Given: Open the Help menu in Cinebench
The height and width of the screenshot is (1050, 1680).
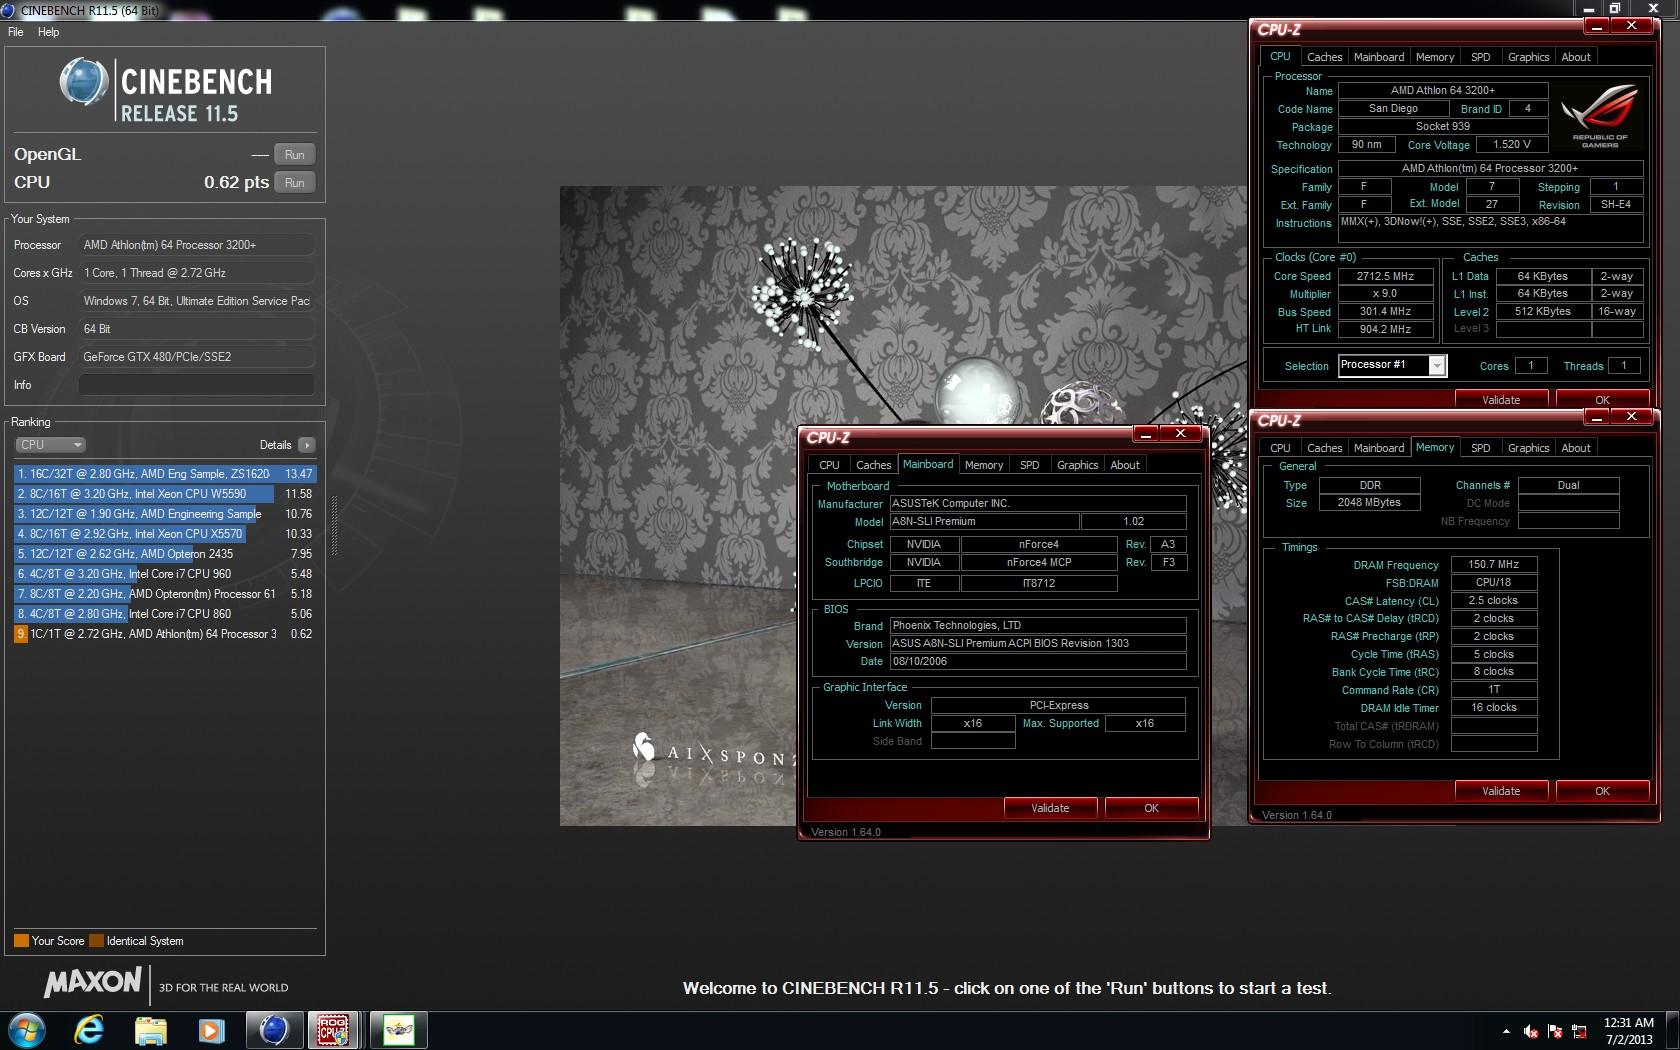Looking at the screenshot, I should (48, 32).
